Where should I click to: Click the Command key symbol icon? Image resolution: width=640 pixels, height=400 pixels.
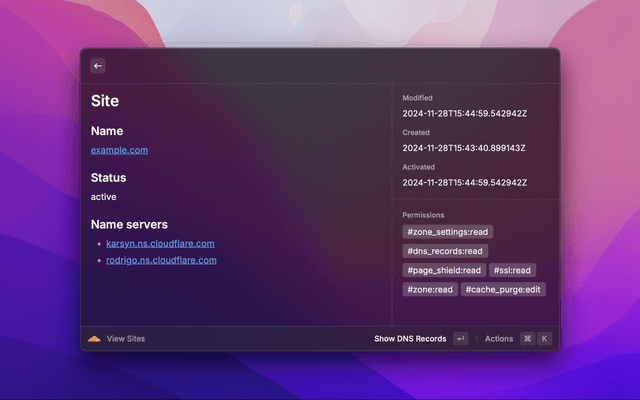pos(527,339)
